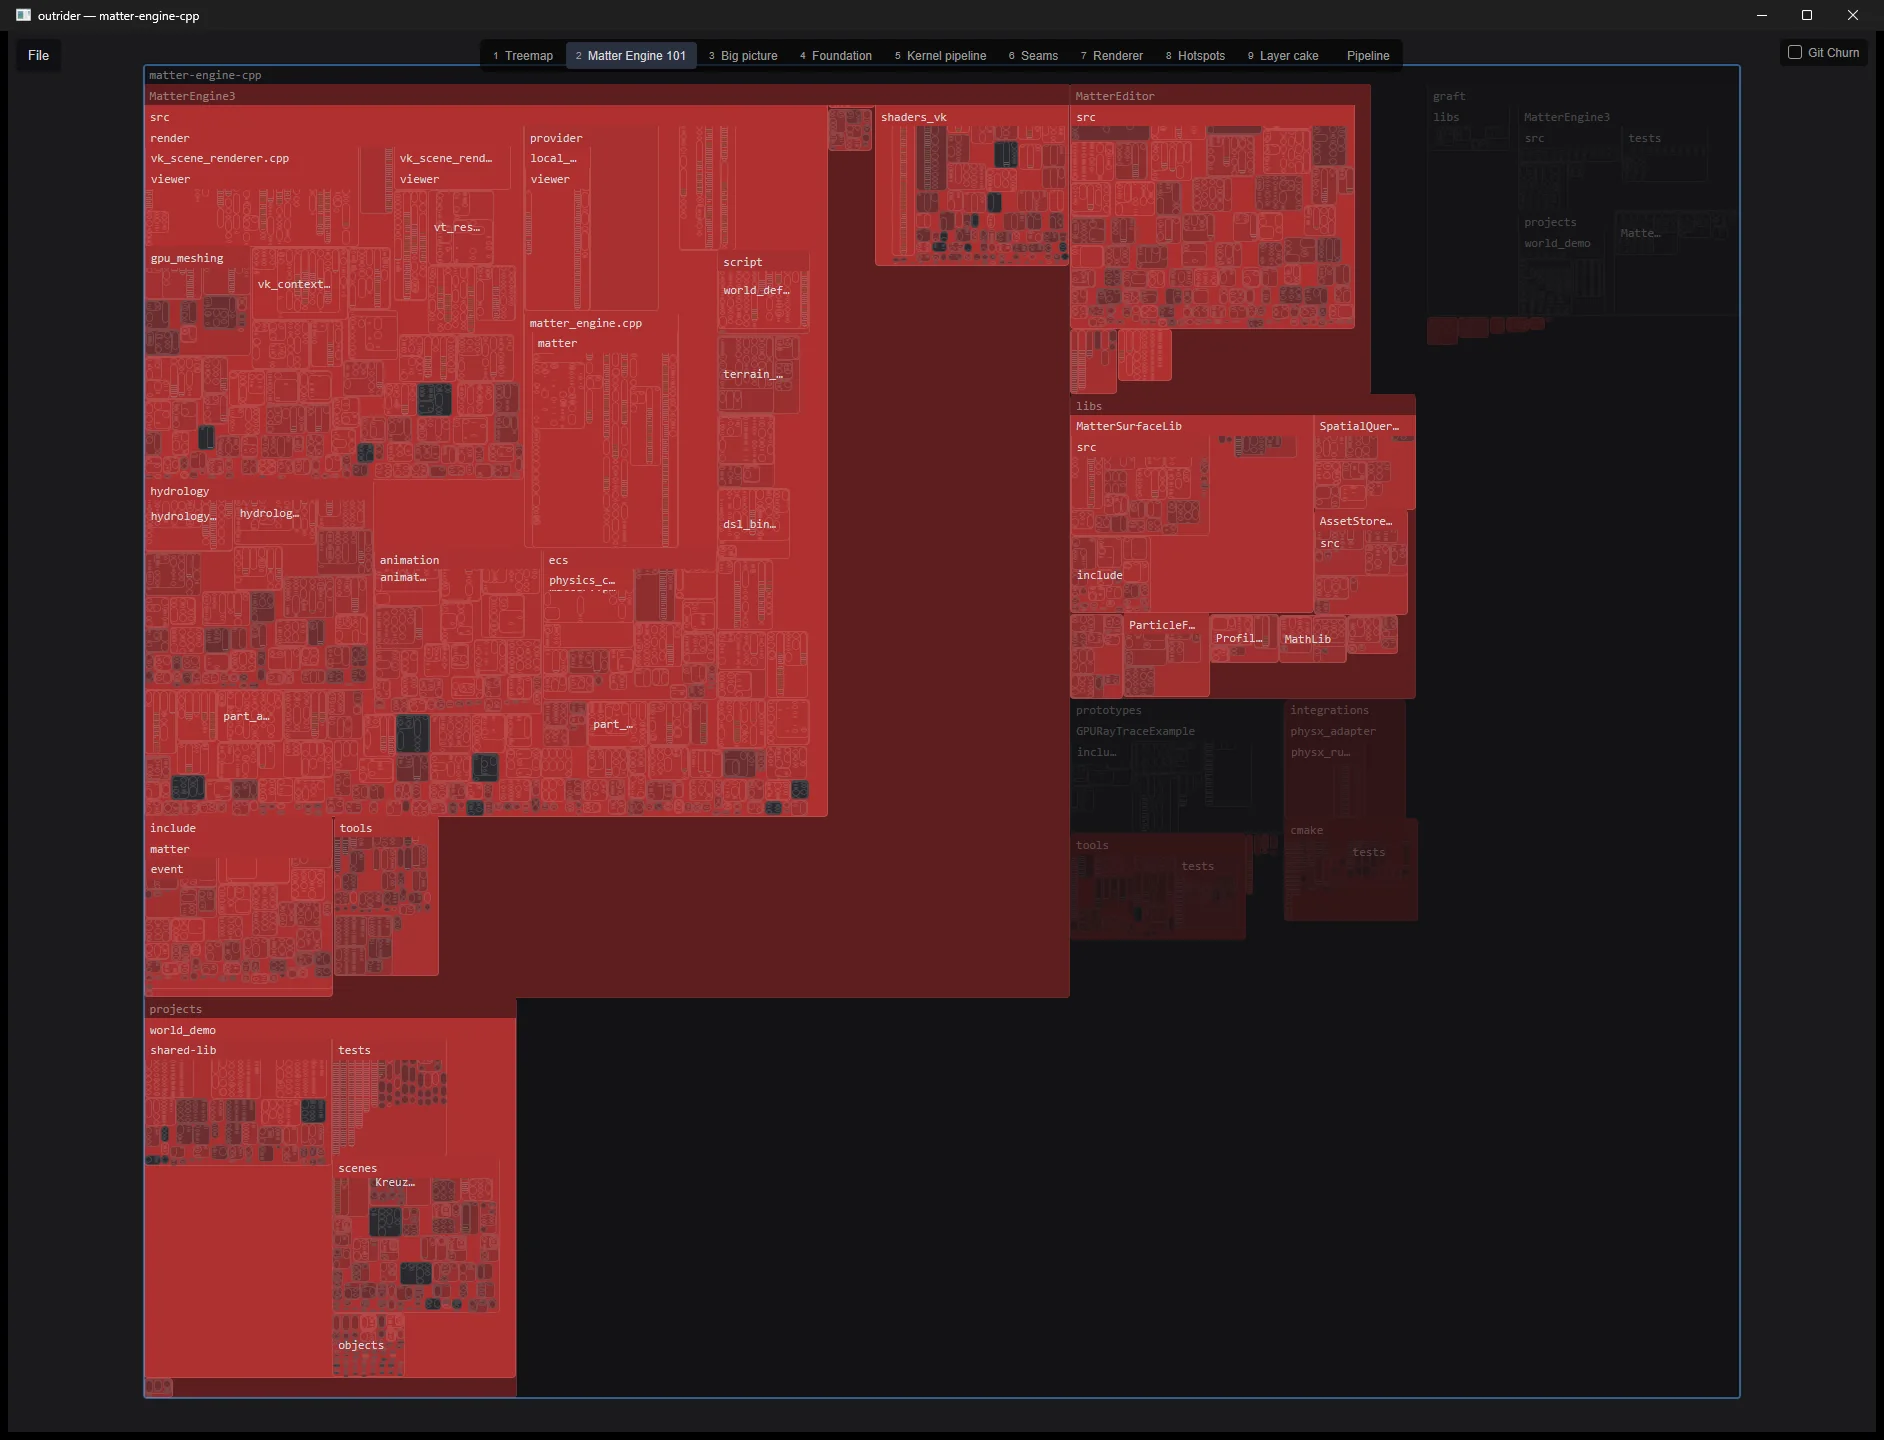Select the ecs folder label
Viewport: 1884px width, 1440px height.
(558, 560)
